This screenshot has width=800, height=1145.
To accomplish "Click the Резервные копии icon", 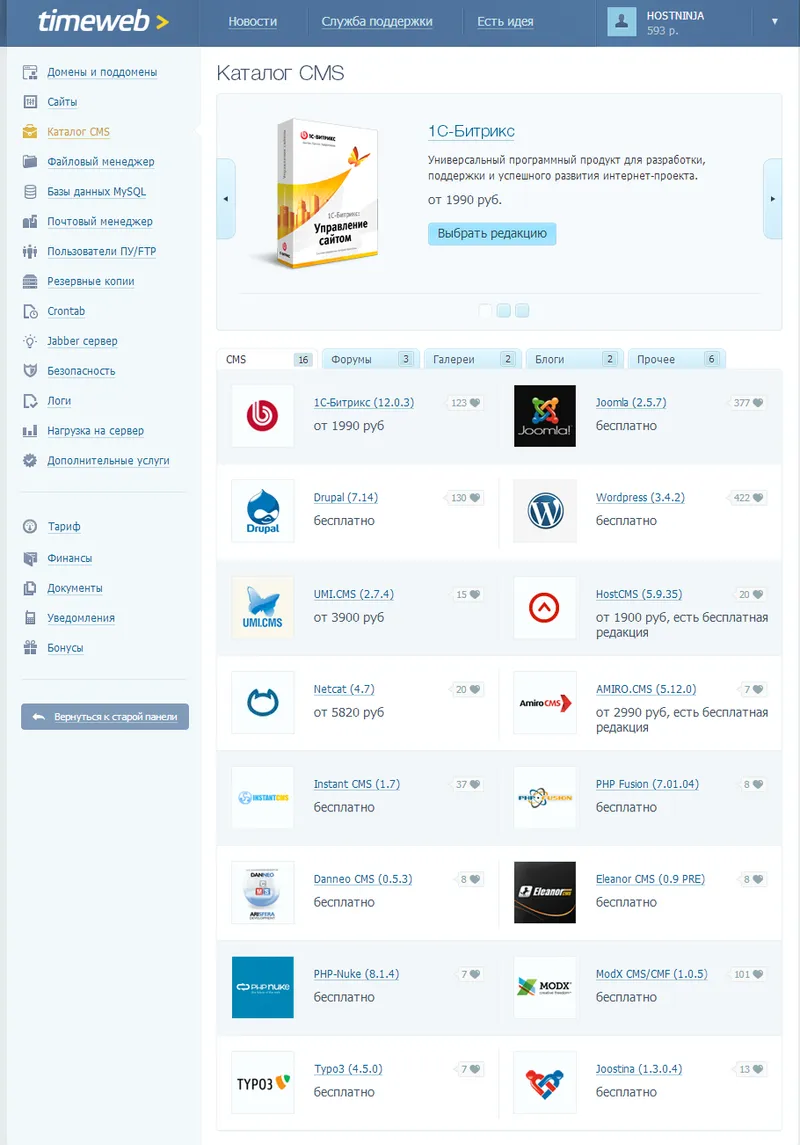I will pyautogui.click(x=30, y=281).
